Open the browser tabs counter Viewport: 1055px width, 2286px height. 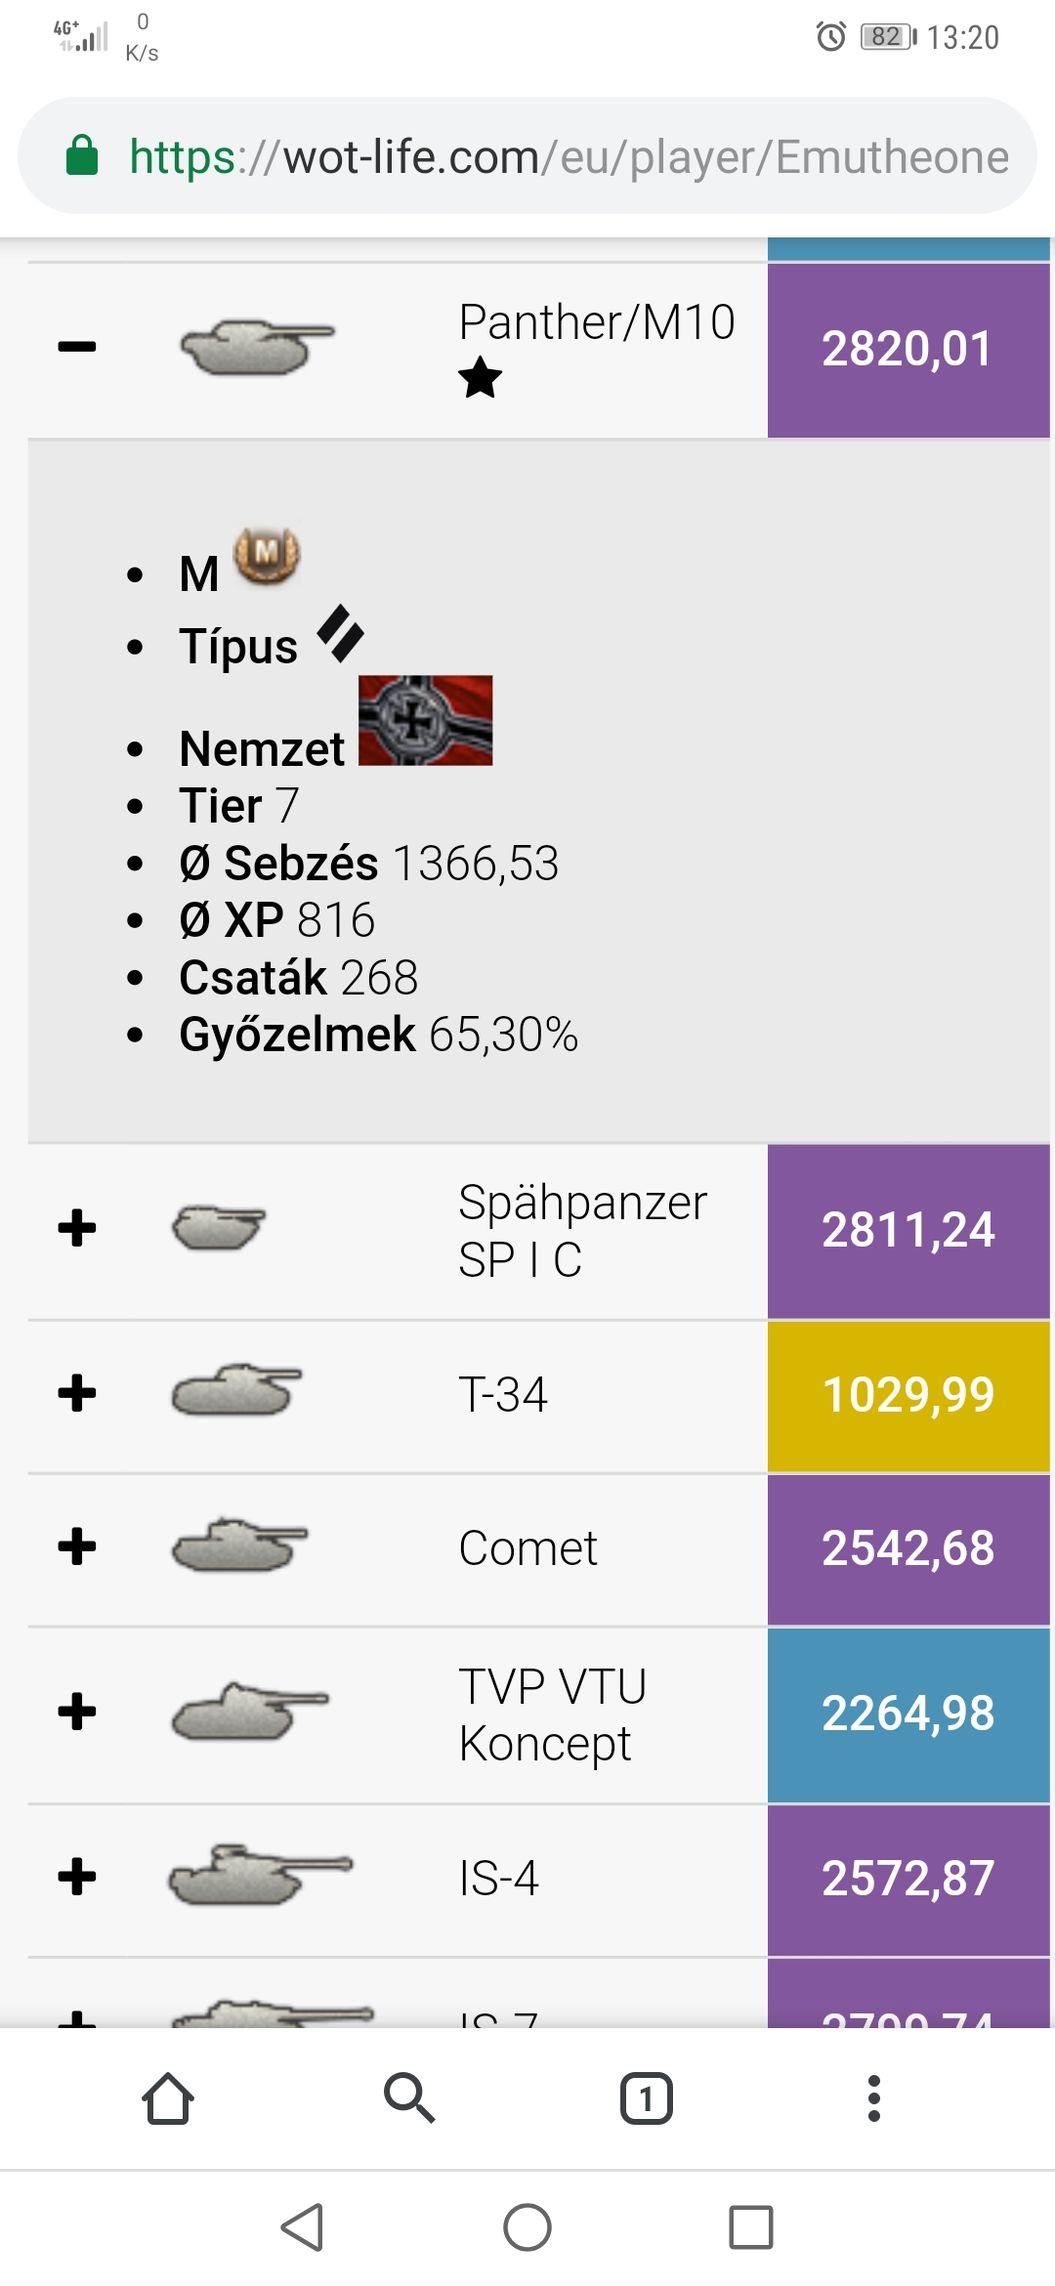pyautogui.click(x=646, y=2098)
